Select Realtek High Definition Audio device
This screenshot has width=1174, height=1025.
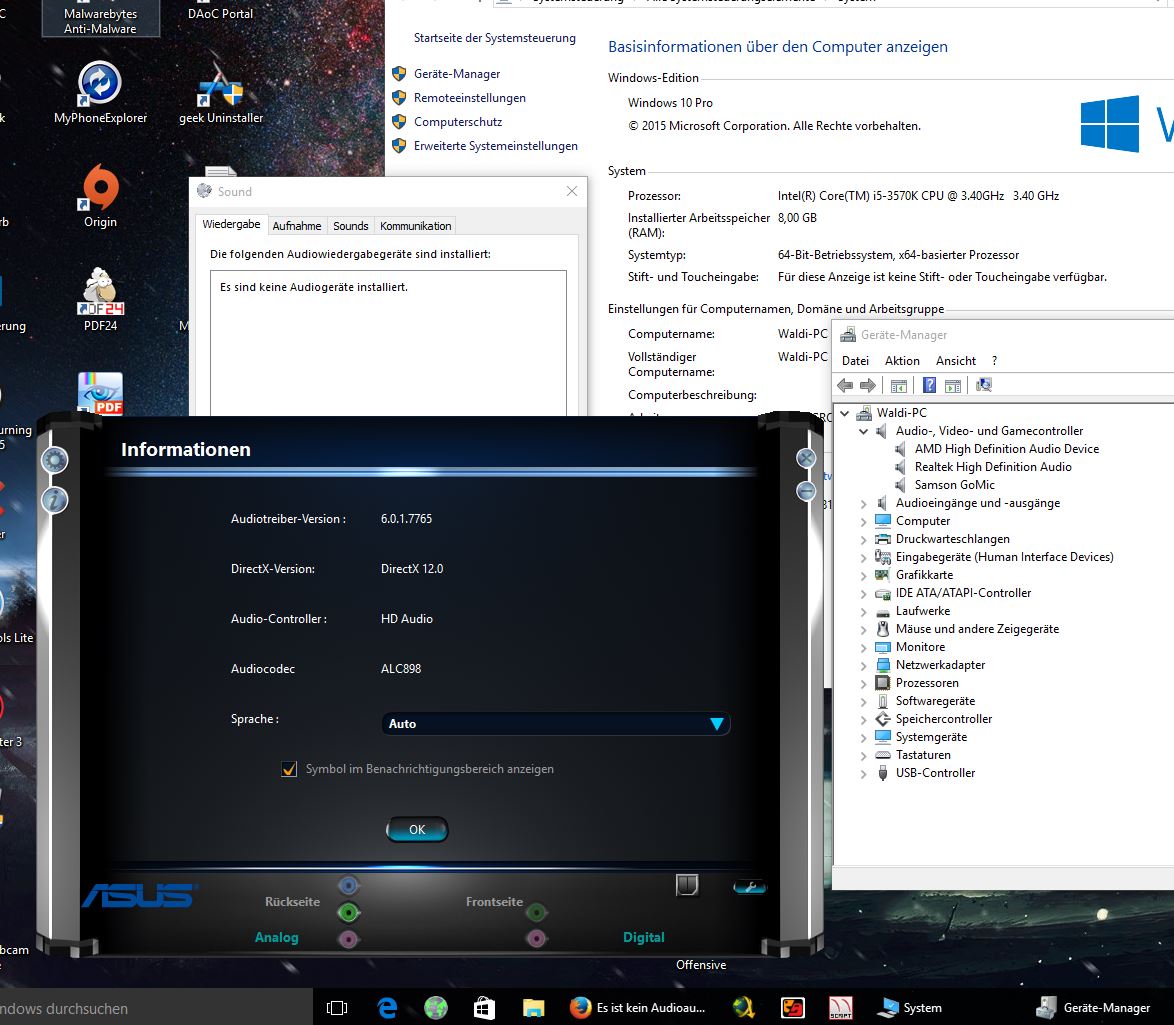point(993,466)
